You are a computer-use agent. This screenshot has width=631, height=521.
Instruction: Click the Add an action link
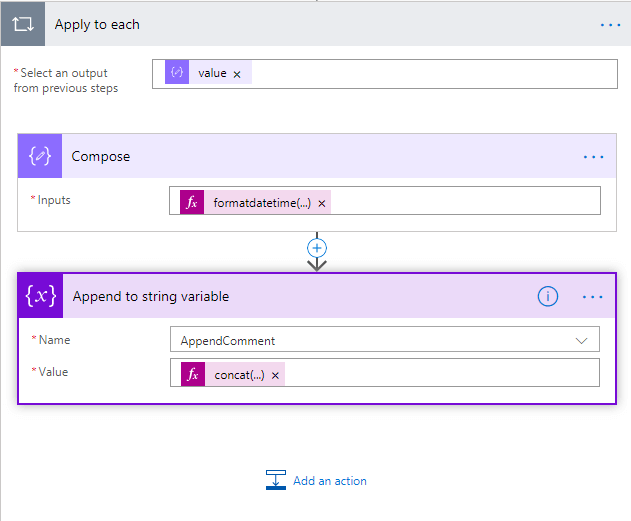pyautogui.click(x=330, y=481)
